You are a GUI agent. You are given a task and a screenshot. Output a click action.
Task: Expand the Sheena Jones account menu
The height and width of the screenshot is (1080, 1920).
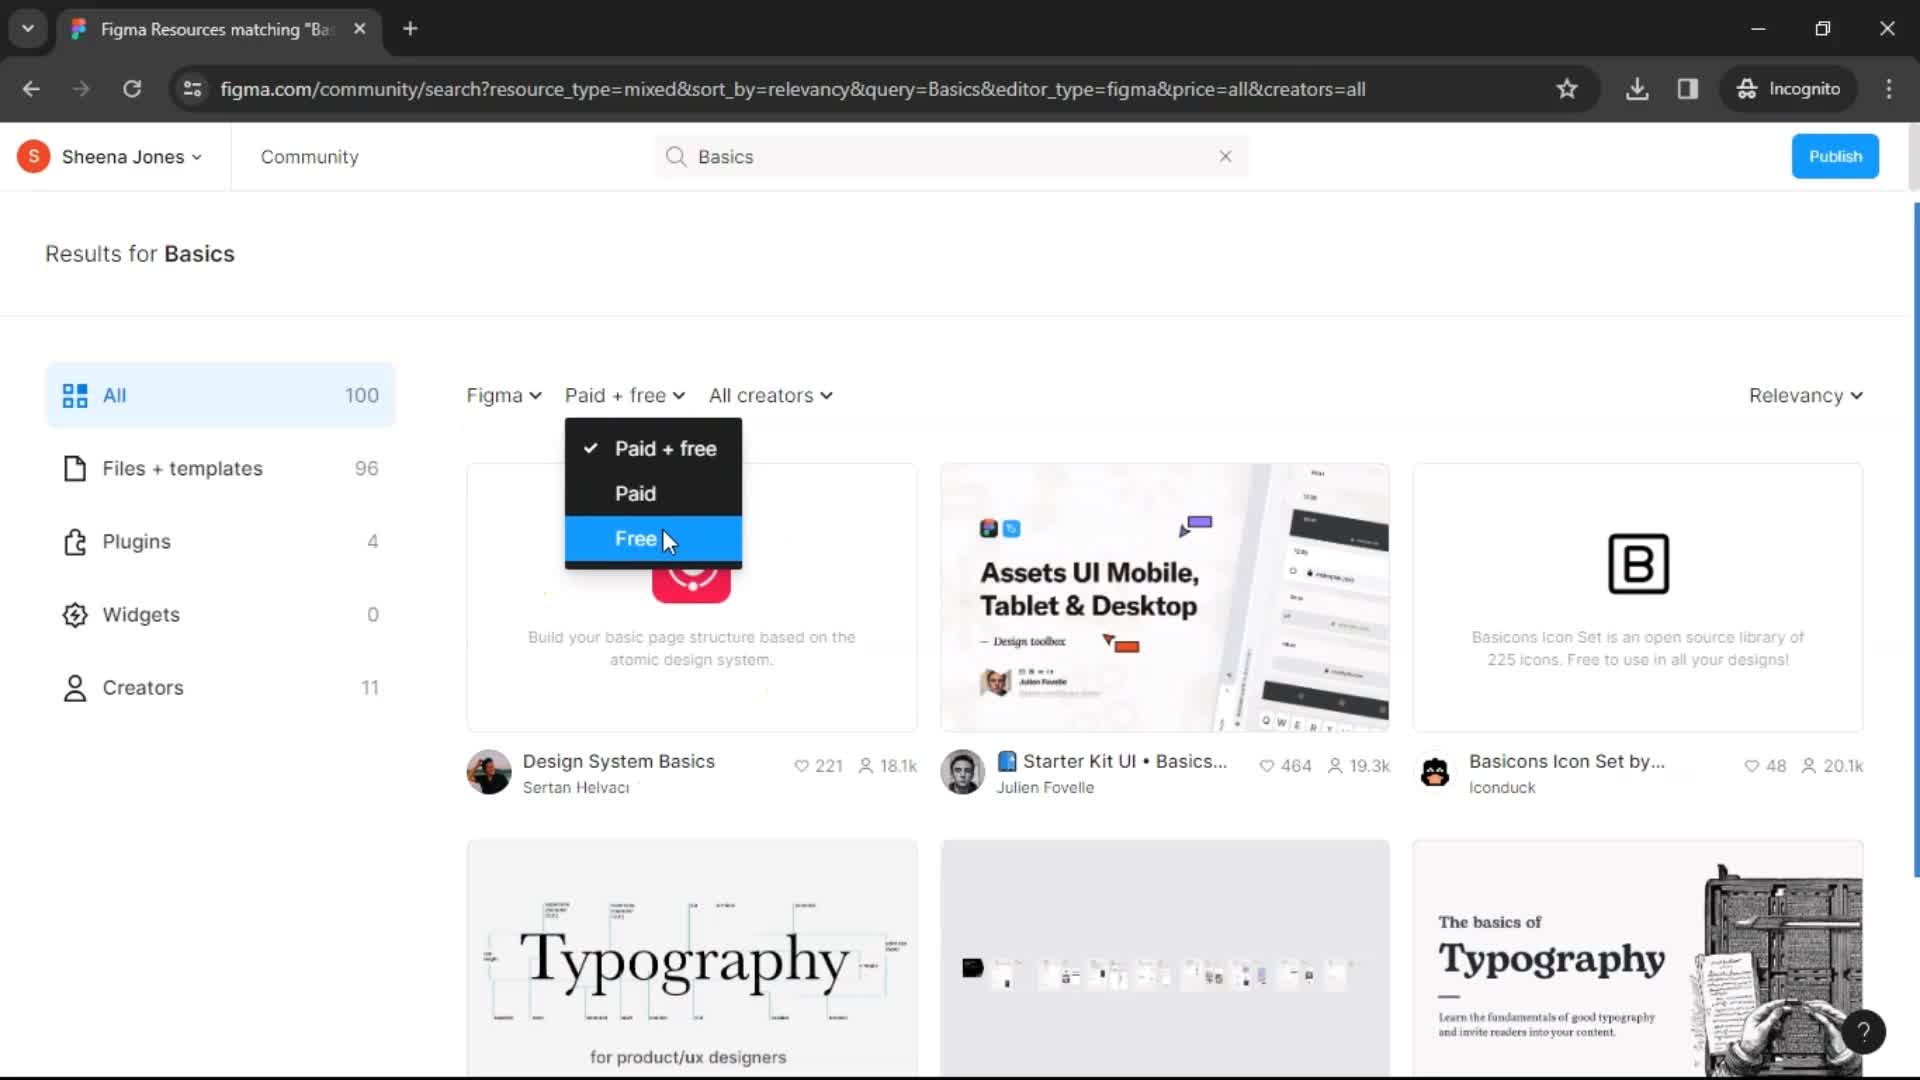131,157
